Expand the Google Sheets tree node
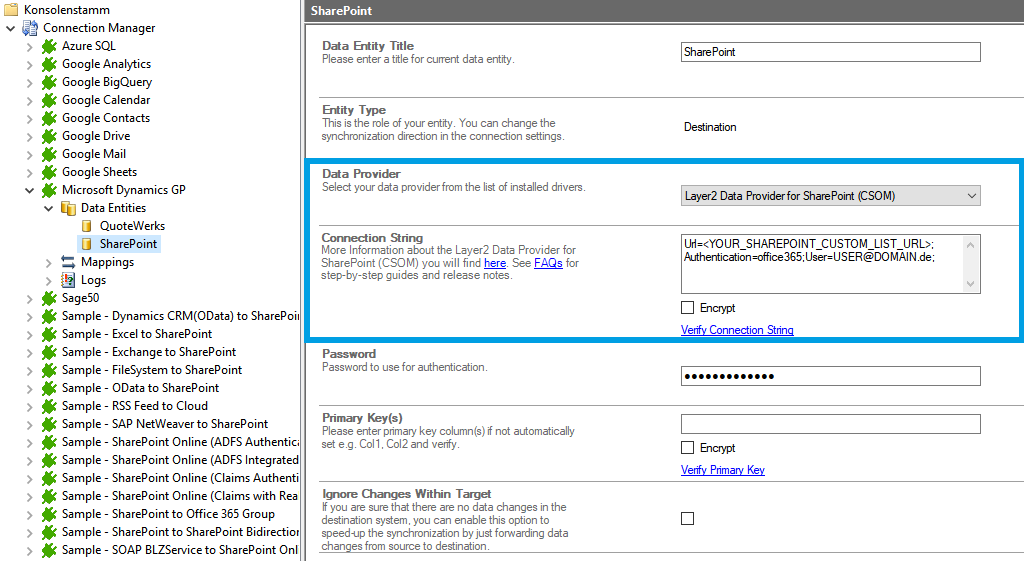1024x561 pixels. tap(30, 172)
